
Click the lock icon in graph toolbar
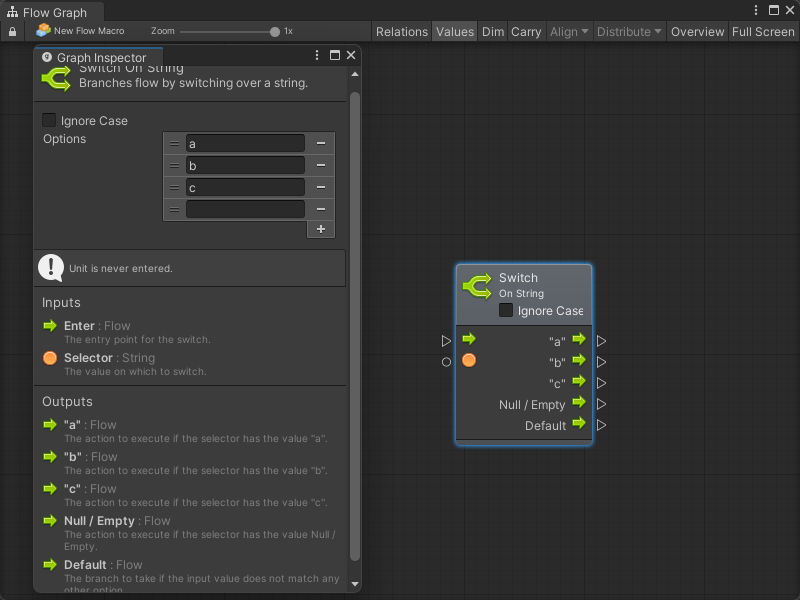(12, 32)
